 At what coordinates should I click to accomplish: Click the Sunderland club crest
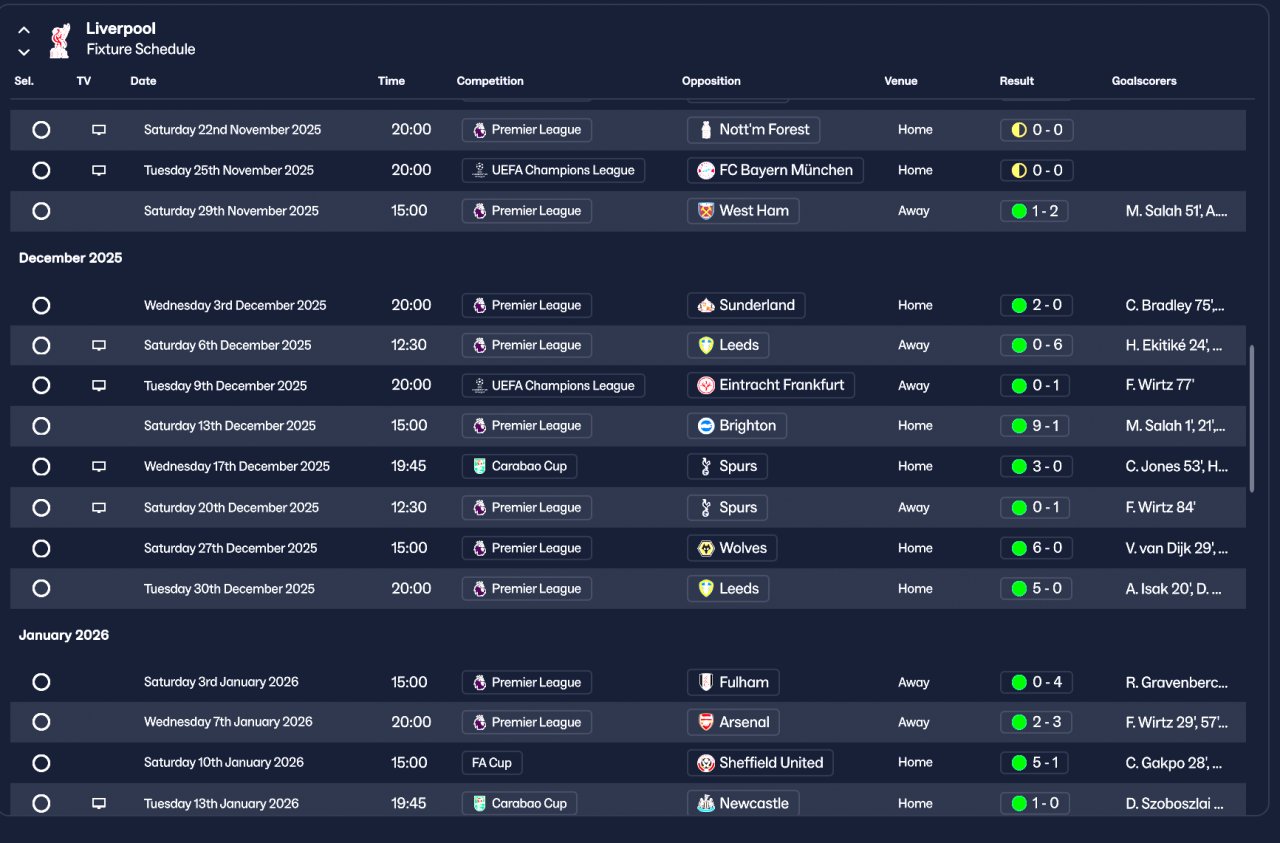[706, 306]
